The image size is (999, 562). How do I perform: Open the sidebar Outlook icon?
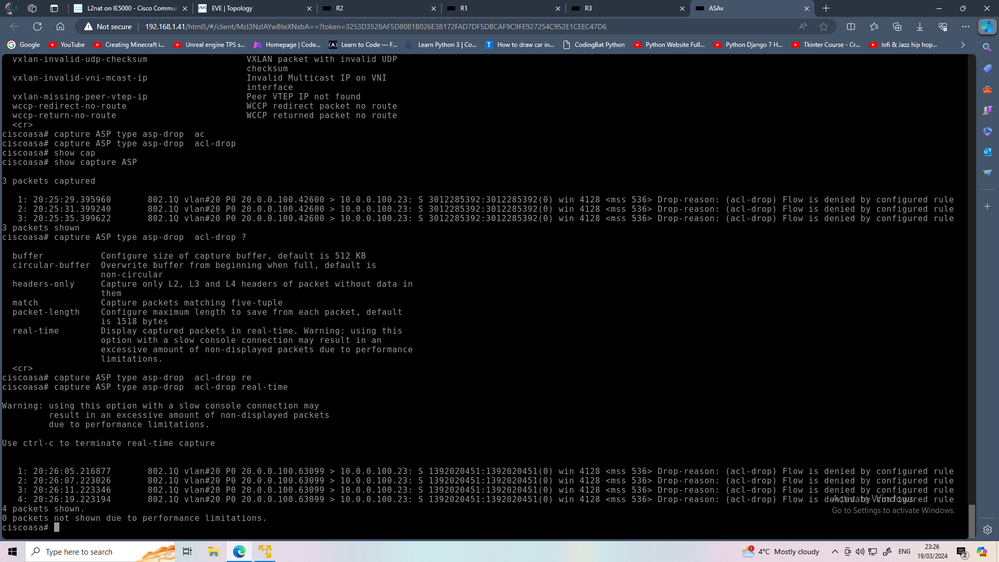[987, 152]
